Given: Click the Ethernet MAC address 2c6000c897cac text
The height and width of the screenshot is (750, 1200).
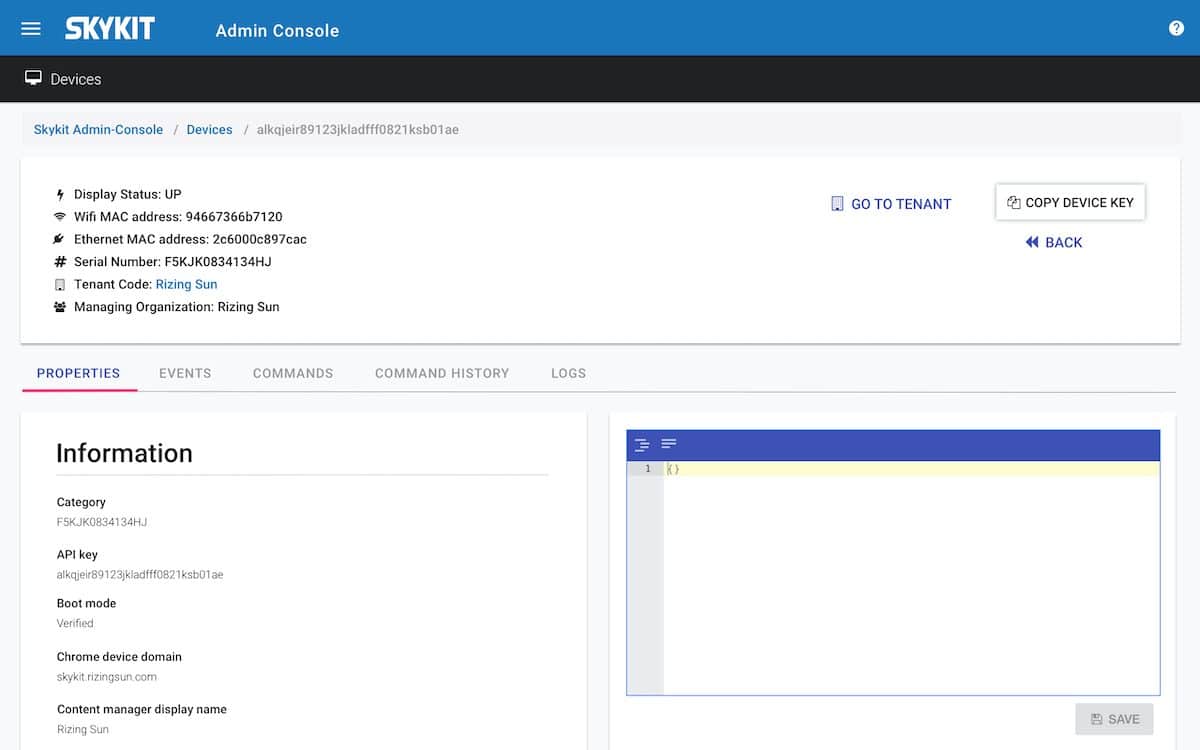Looking at the screenshot, I should [190, 239].
